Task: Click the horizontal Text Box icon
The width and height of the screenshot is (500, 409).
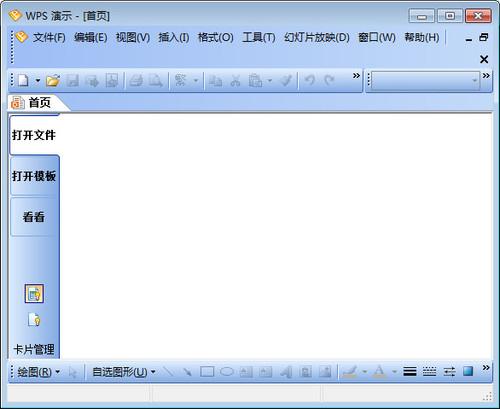Action: click(246, 372)
